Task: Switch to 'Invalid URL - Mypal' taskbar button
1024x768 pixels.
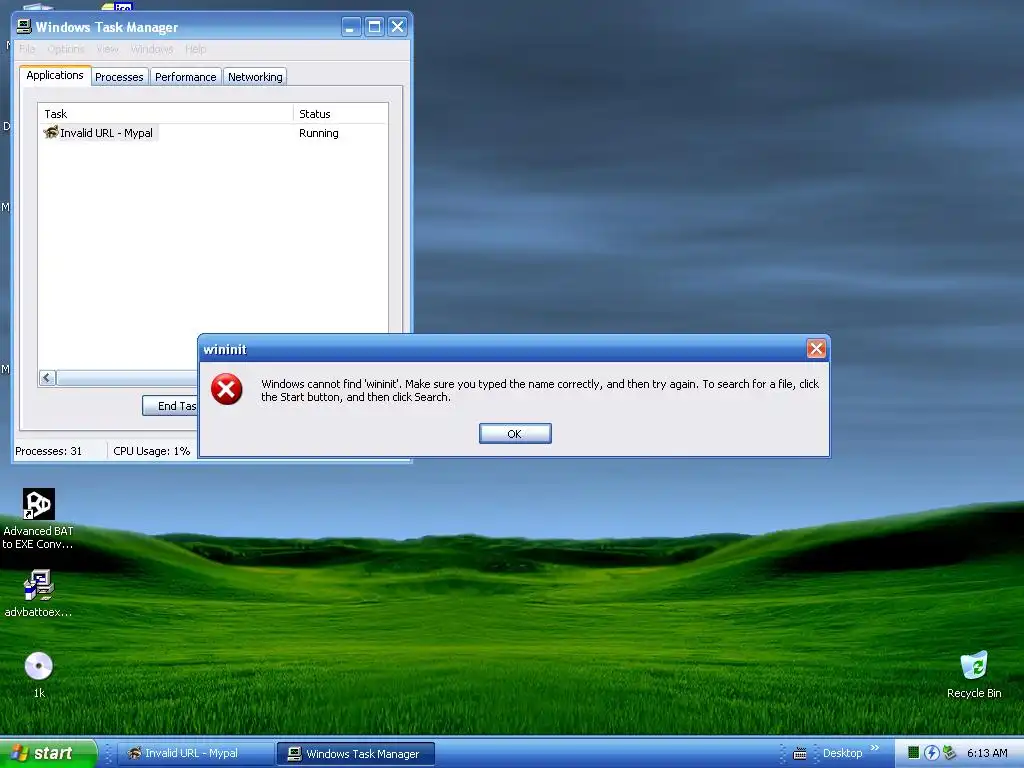Action: 195,754
